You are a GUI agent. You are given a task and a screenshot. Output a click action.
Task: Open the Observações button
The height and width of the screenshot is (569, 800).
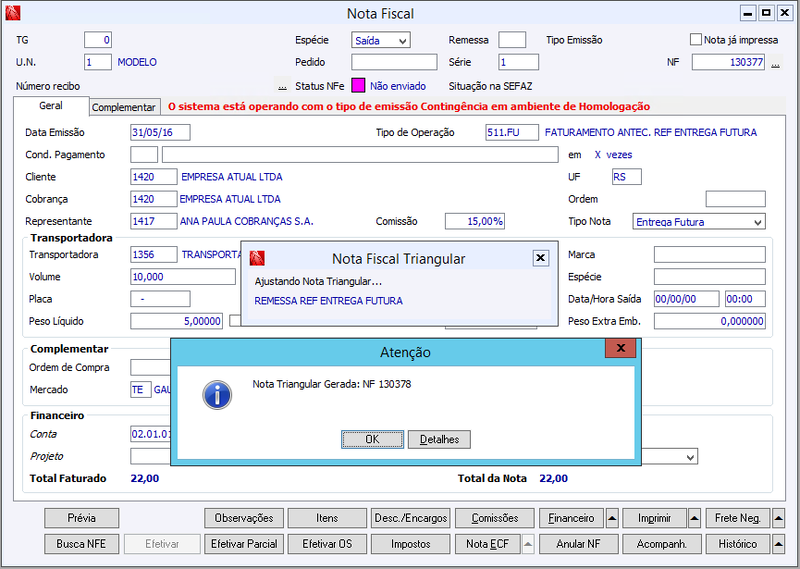244,518
